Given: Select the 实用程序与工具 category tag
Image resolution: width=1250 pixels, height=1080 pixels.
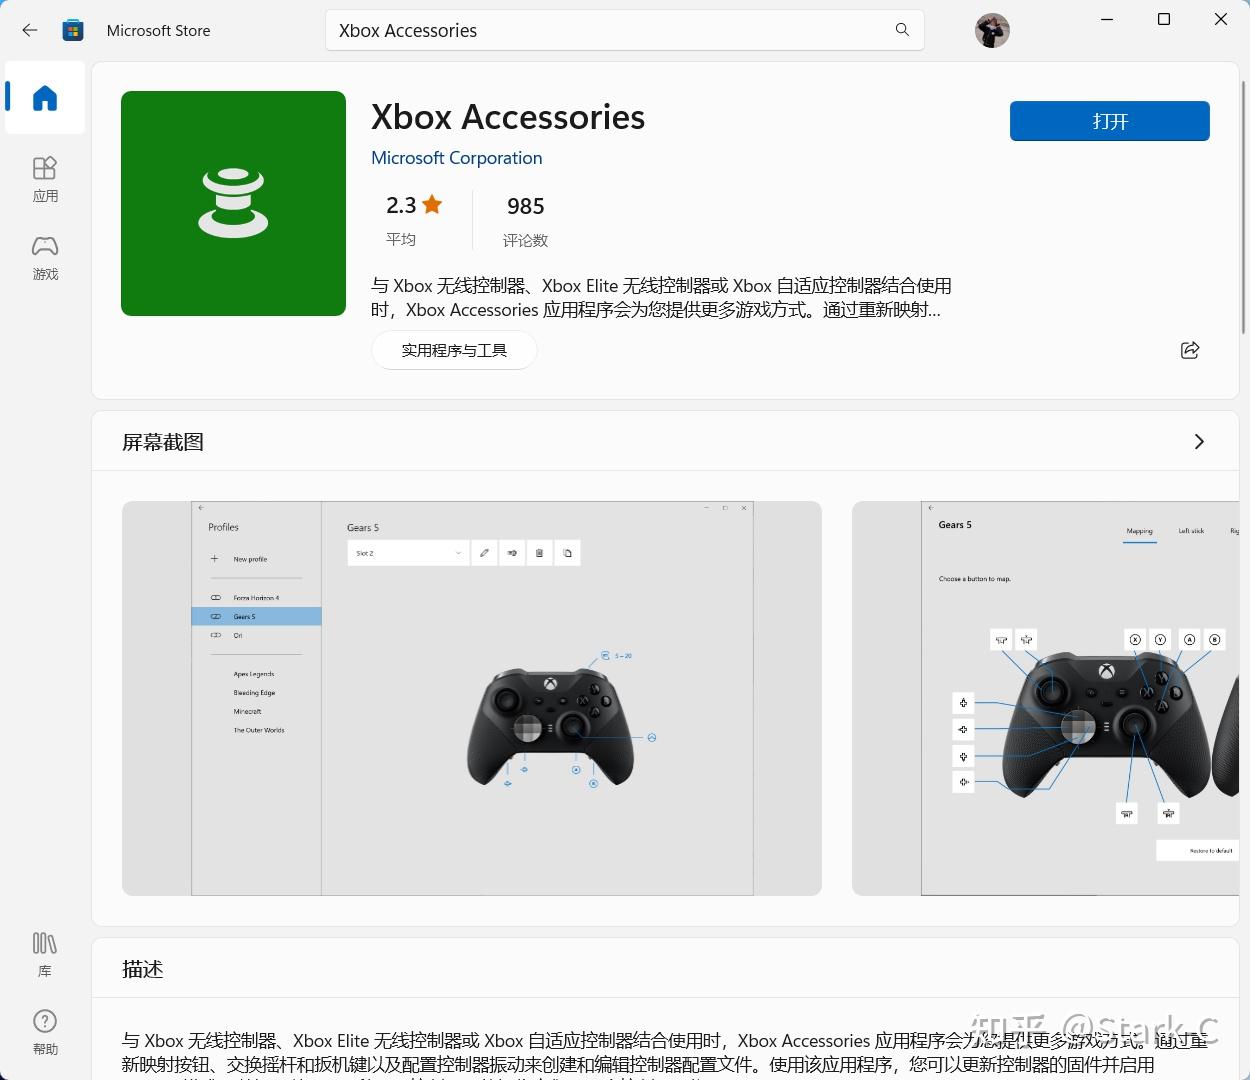Looking at the screenshot, I should (x=454, y=350).
